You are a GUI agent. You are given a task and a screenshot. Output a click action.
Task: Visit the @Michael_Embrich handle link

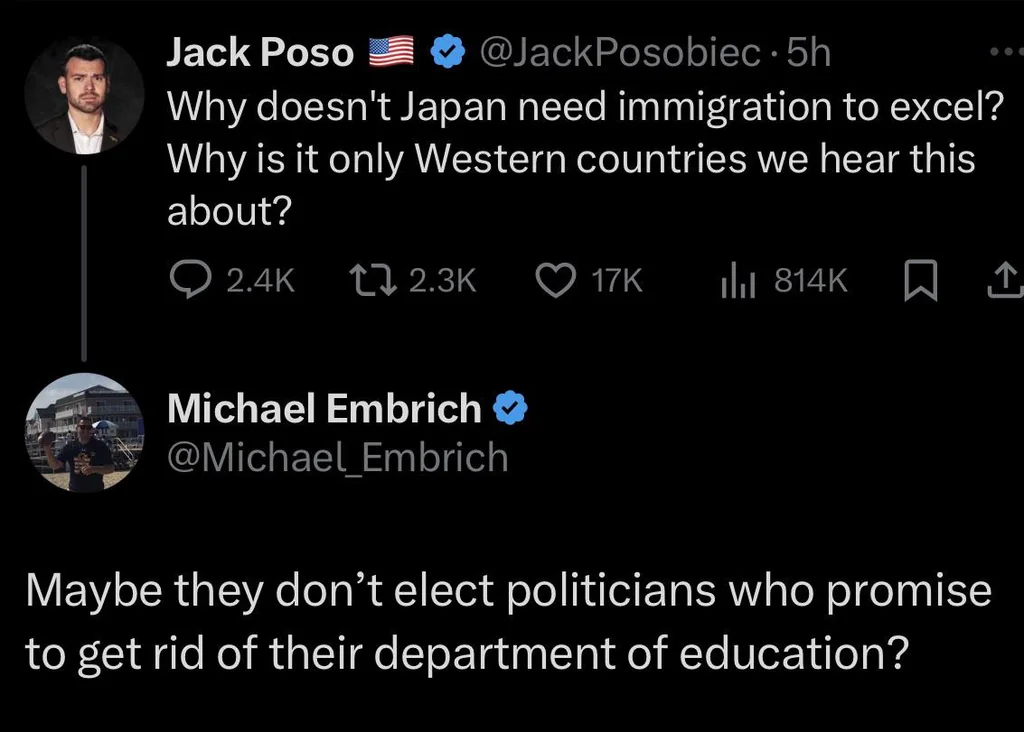coord(338,457)
